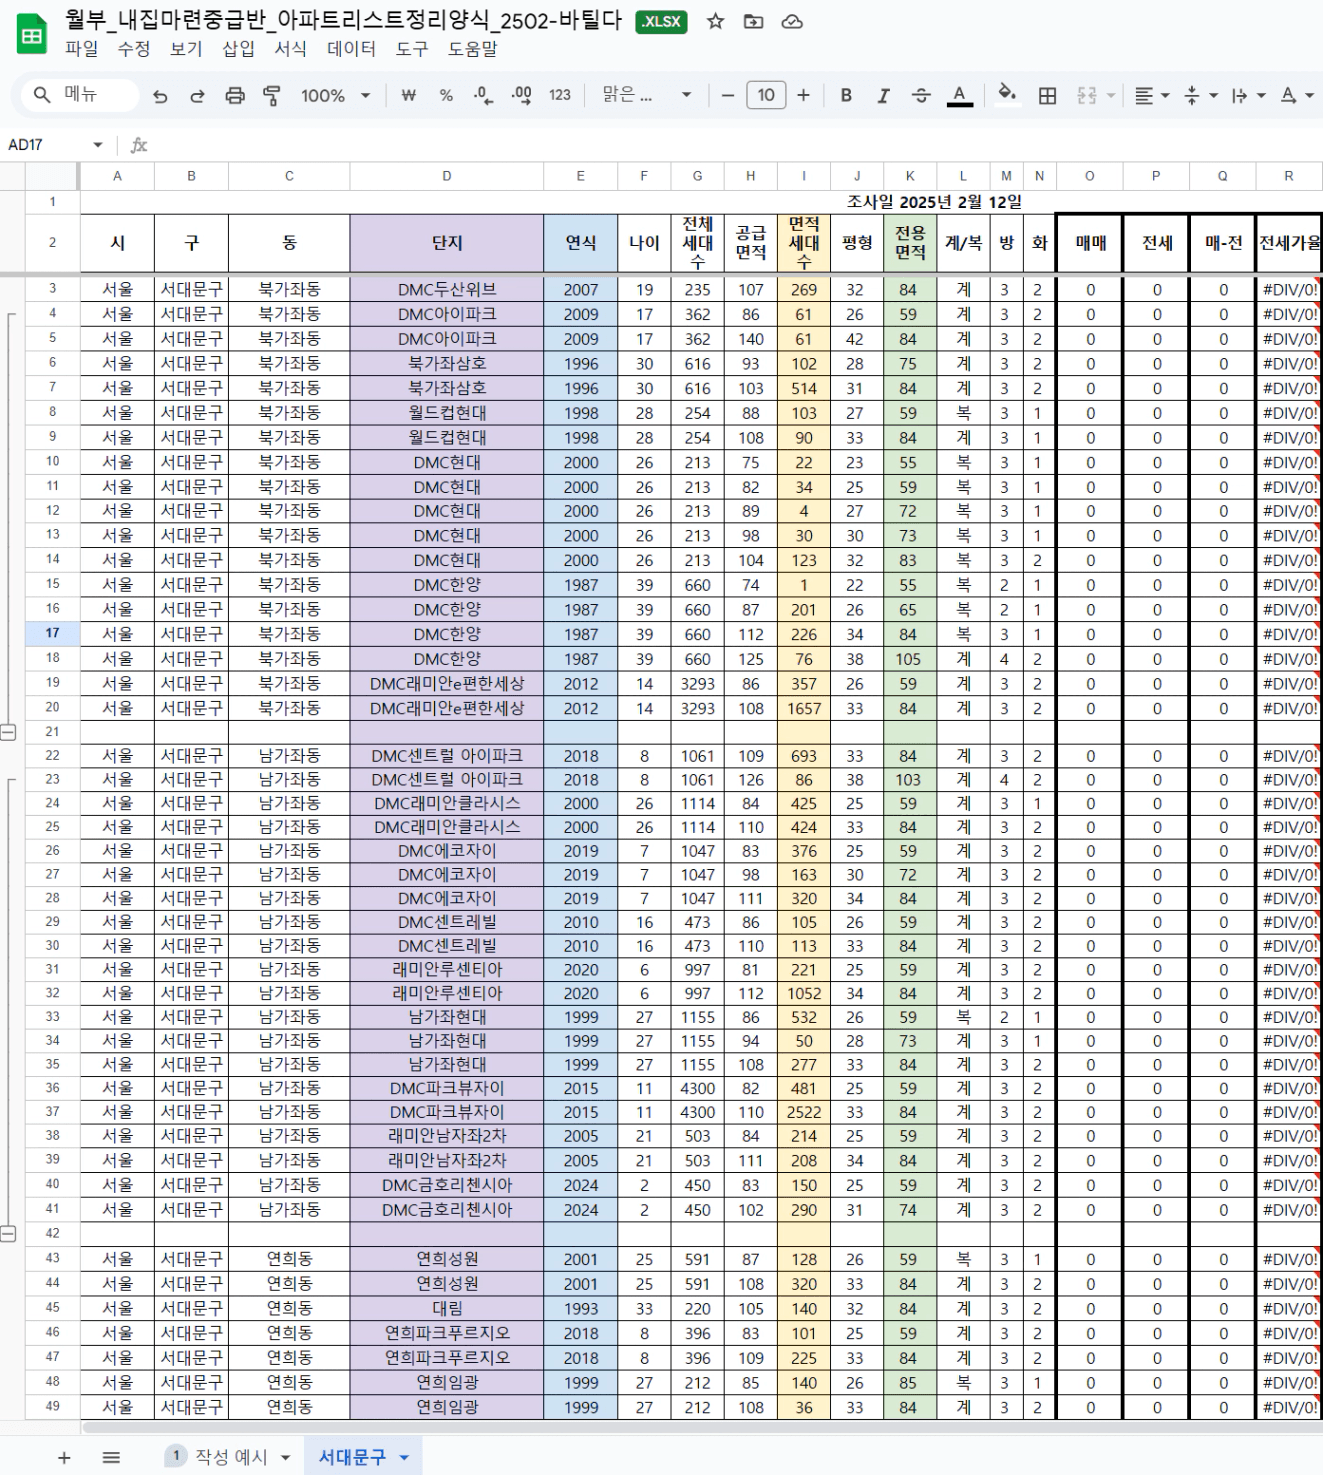Select row 17 header
1323x1475 pixels.
pyautogui.click(x=52, y=633)
